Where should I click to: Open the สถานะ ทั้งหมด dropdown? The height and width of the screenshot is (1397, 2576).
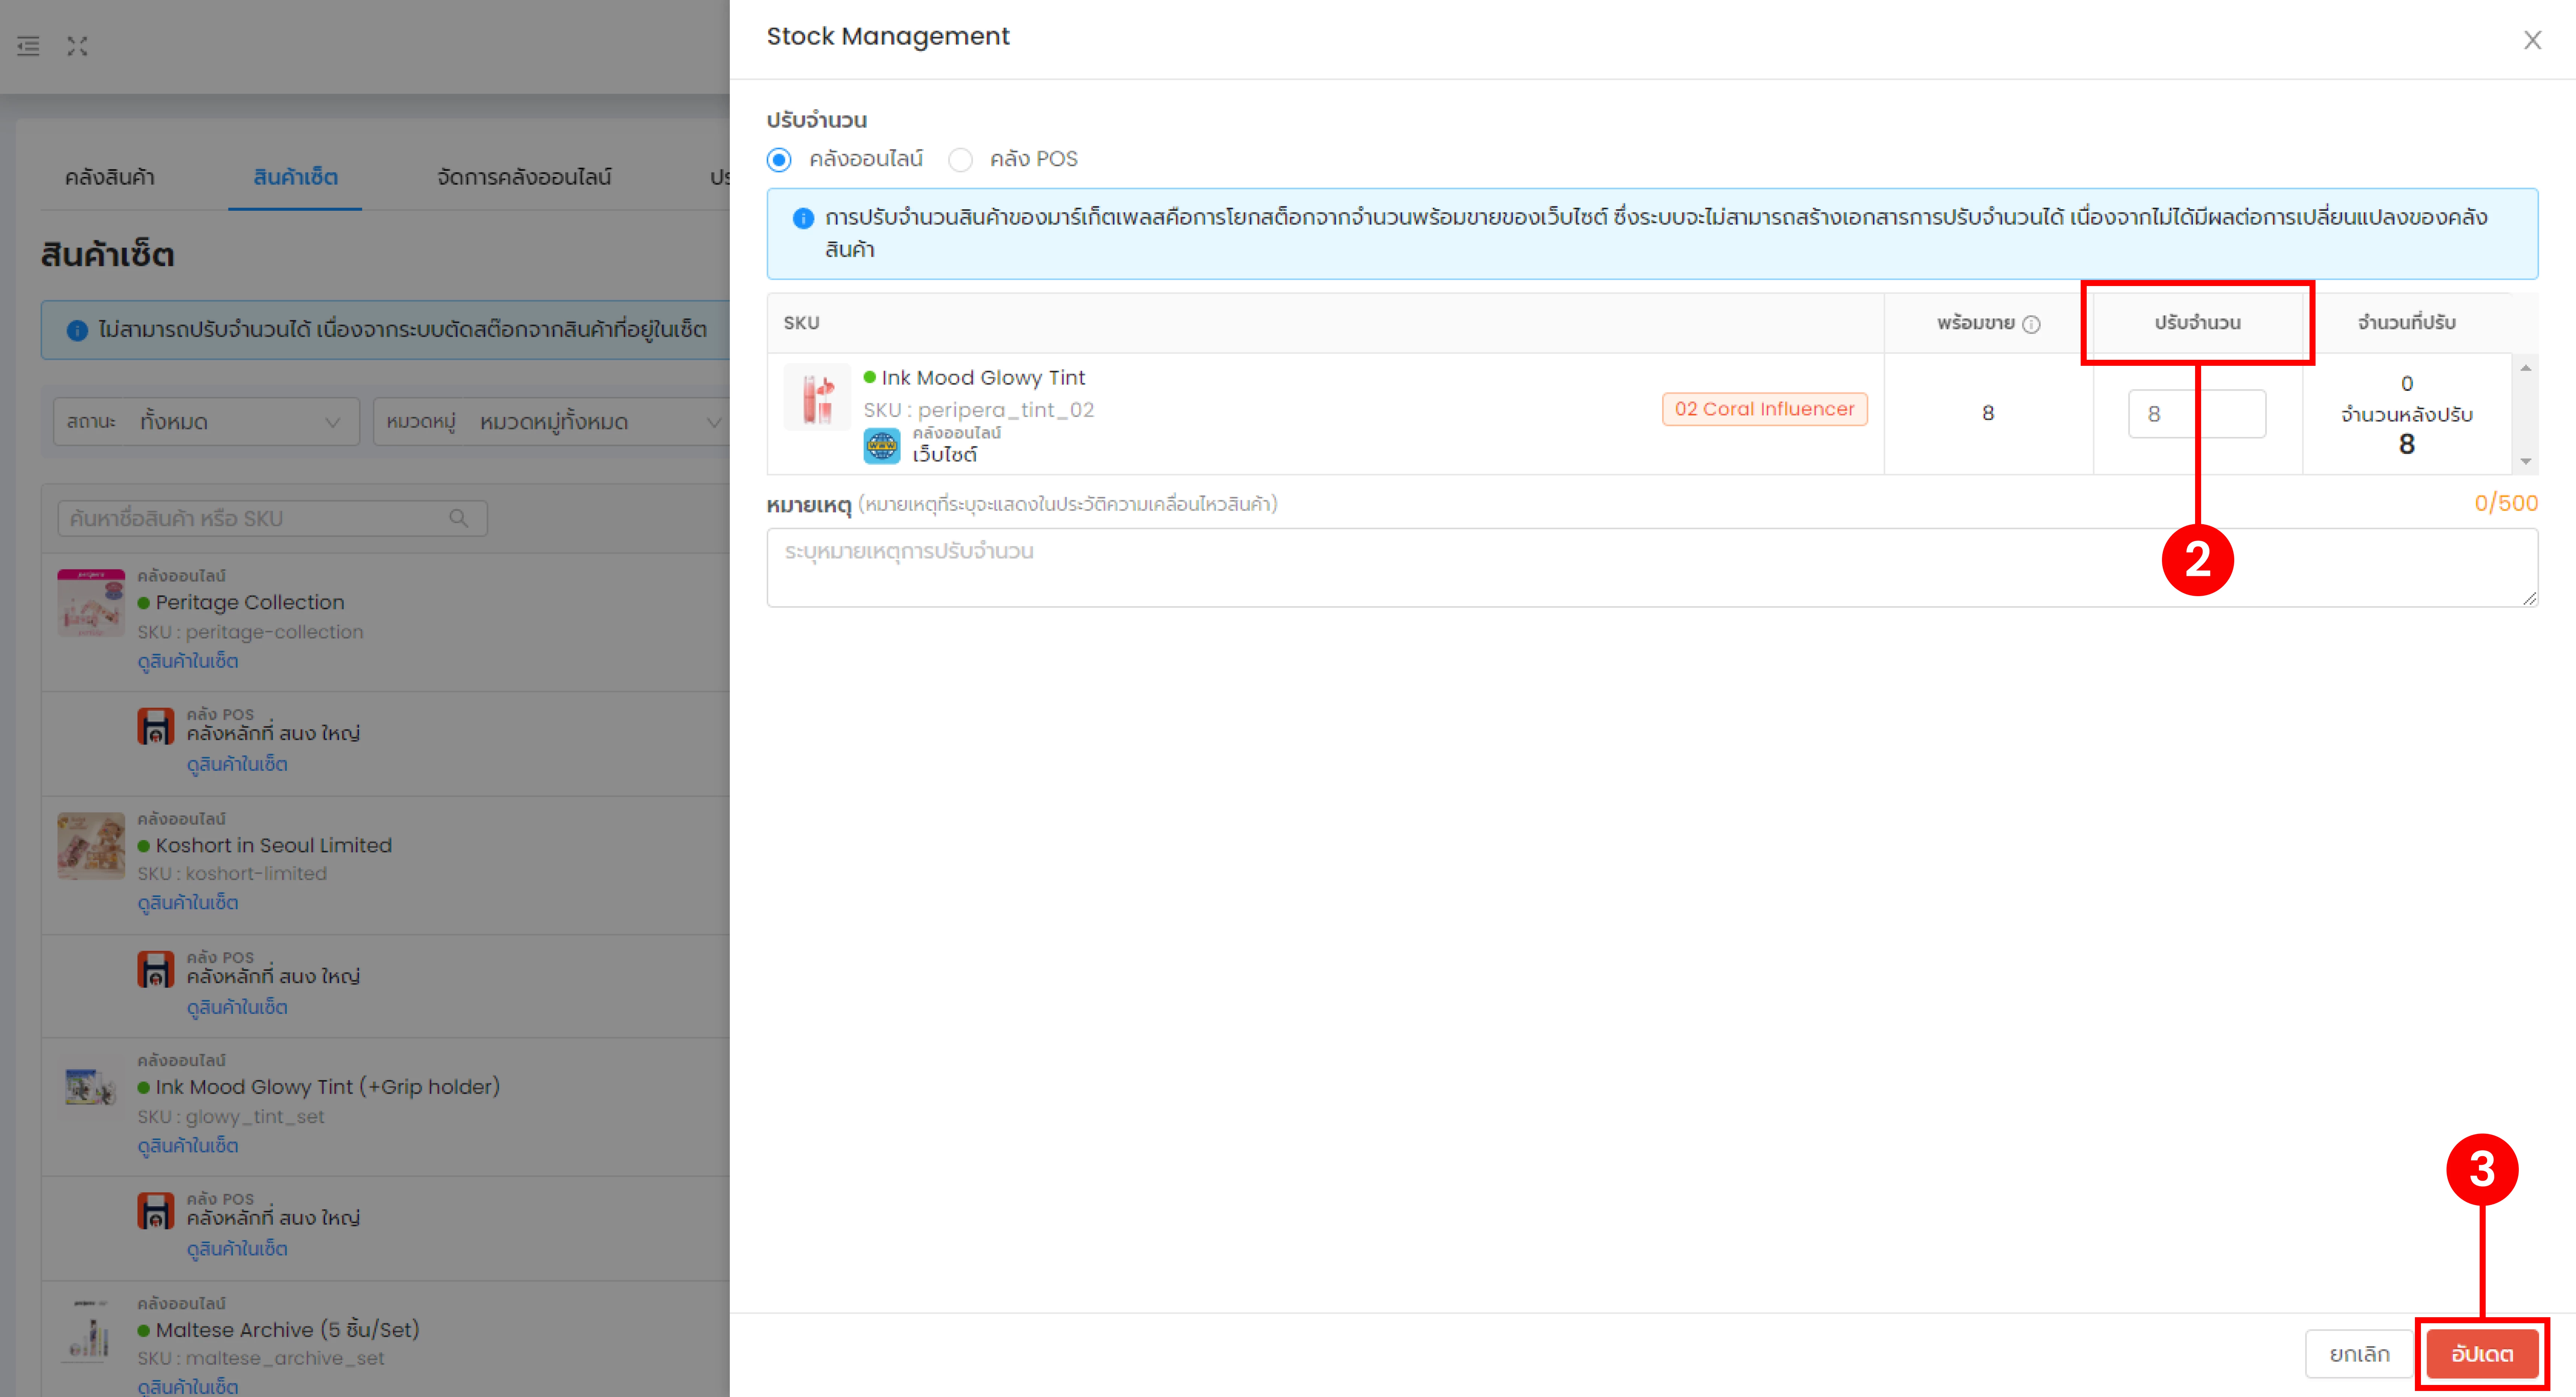pyautogui.click(x=206, y=422)
